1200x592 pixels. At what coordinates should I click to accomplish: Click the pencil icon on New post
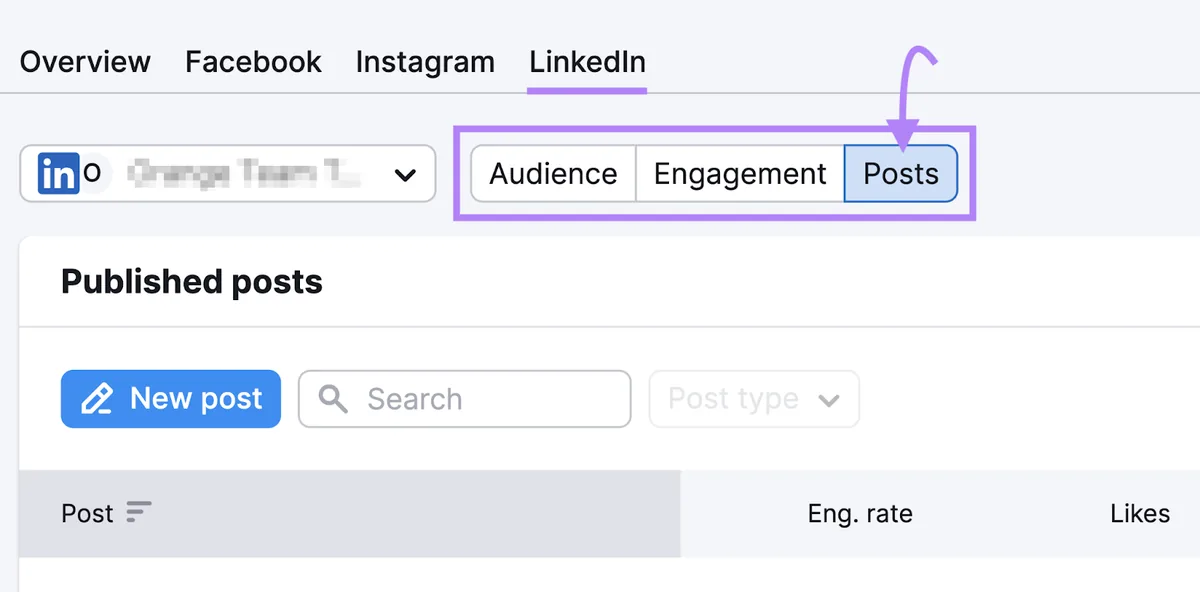pyautogui.click(x=97, y=399)
